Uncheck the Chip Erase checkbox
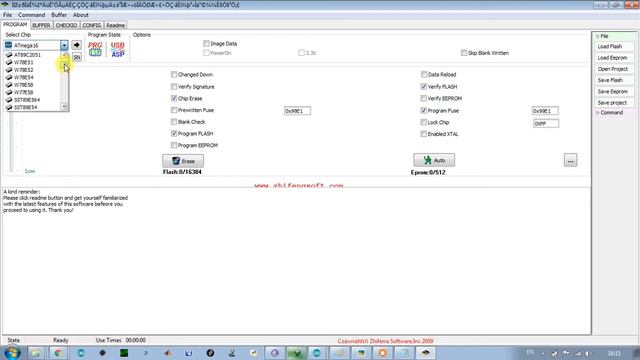The width and height of the screenshot is (640, 360). (x=174, y=98)
